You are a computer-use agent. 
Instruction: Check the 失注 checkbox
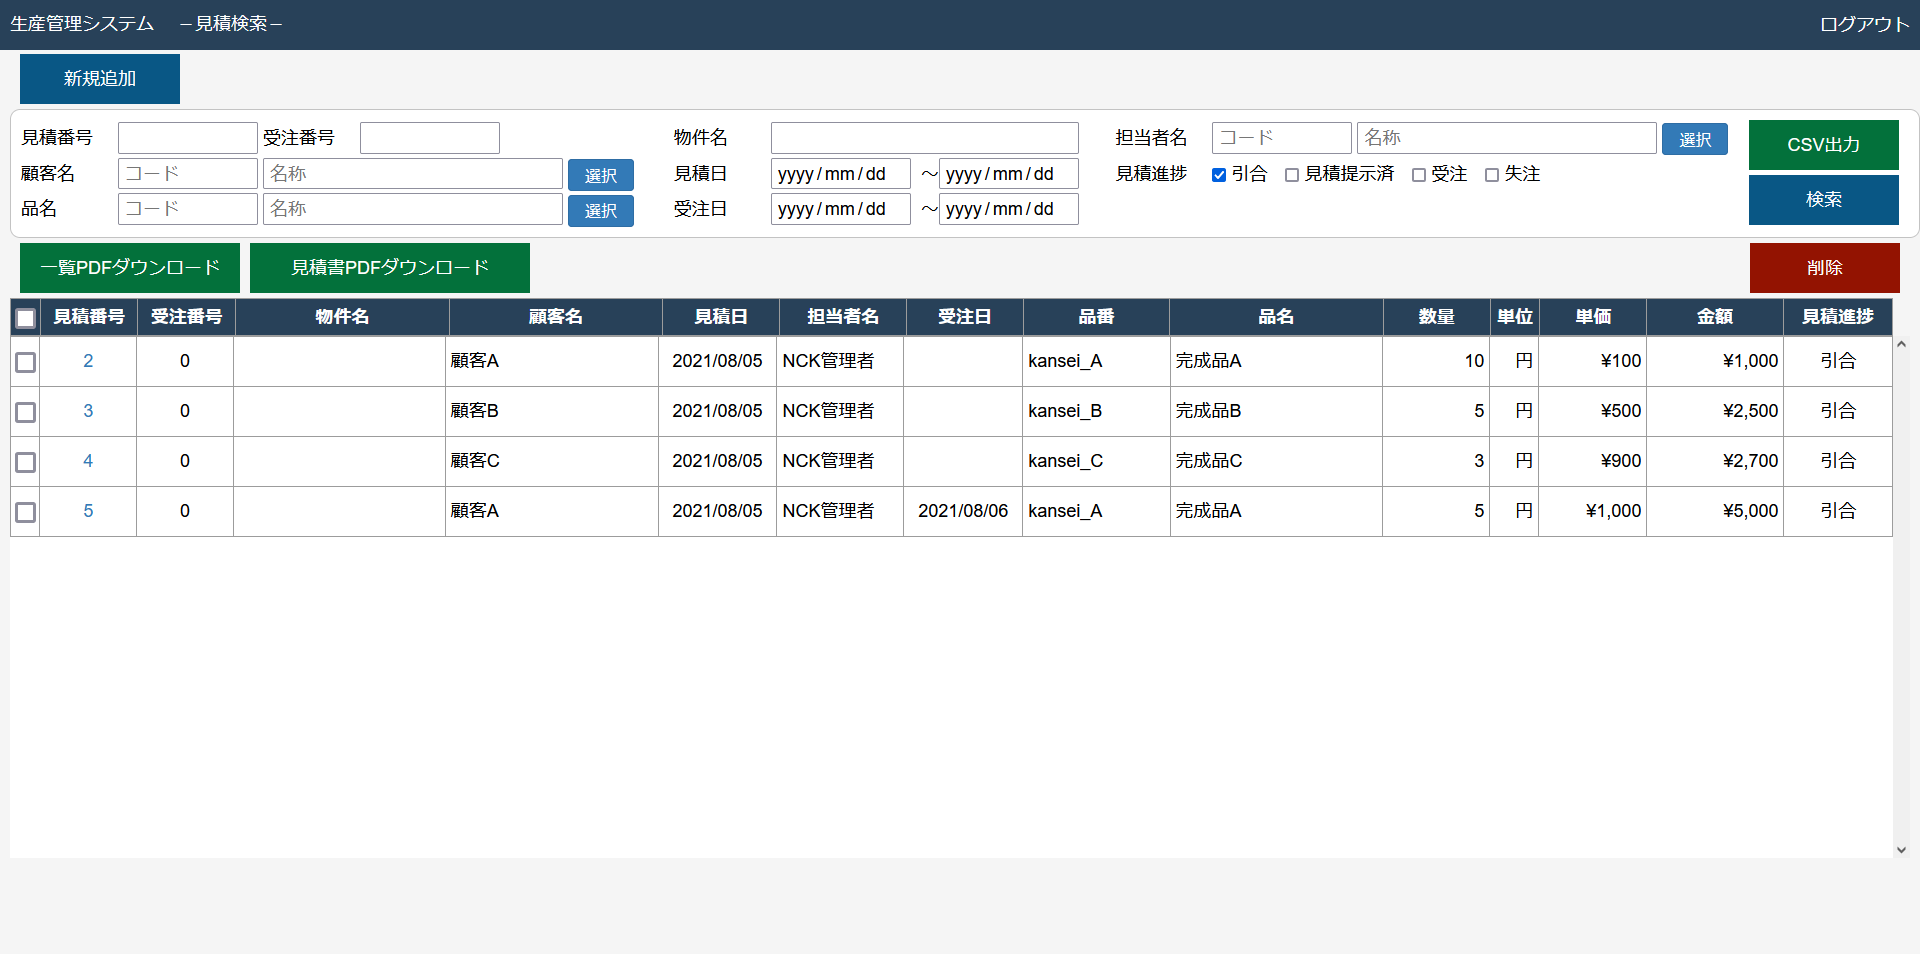[x=1492, y=175]
